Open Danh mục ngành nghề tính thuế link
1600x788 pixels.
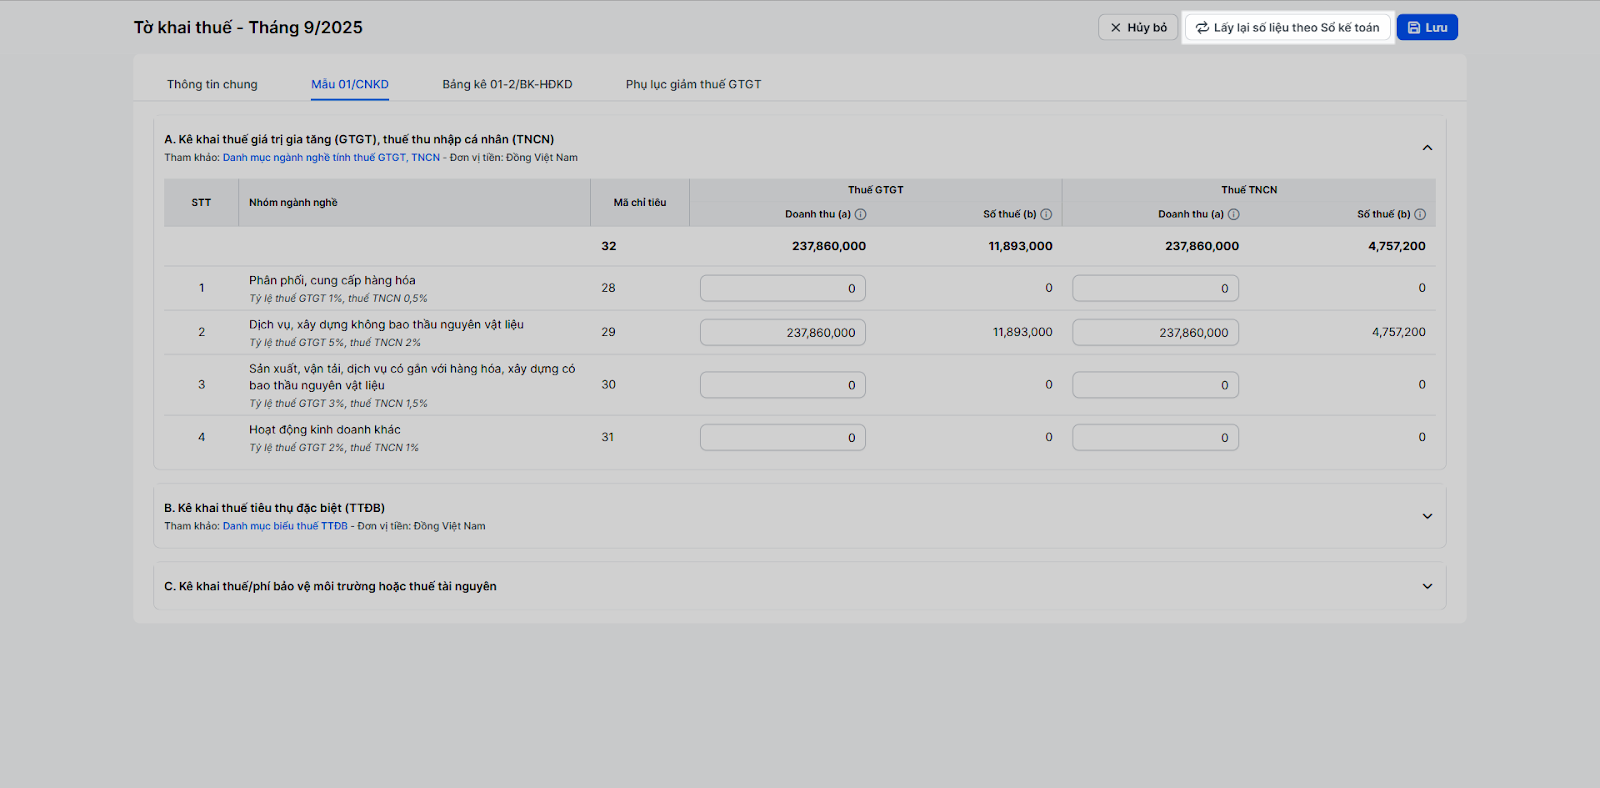click(331, 158)
